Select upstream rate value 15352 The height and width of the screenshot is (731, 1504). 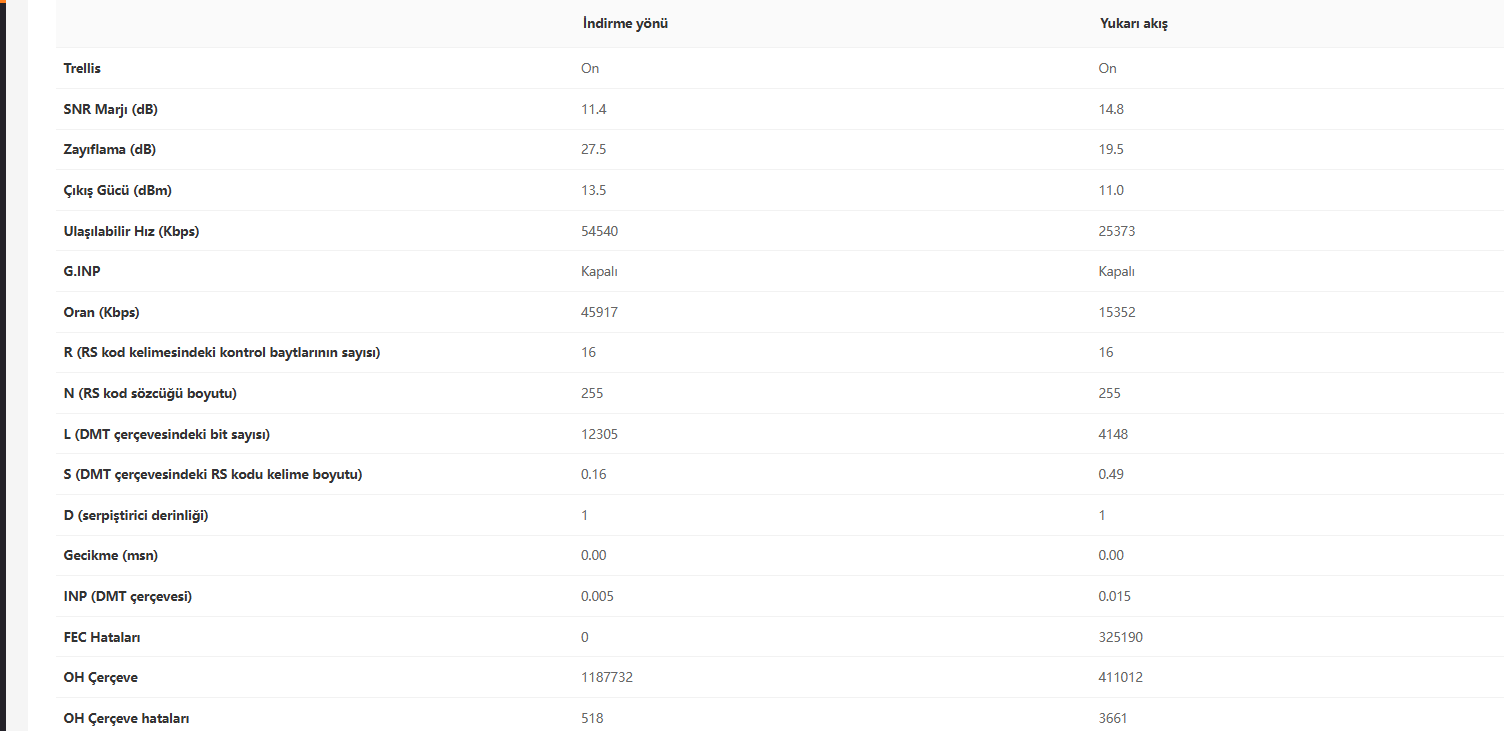1117,312
